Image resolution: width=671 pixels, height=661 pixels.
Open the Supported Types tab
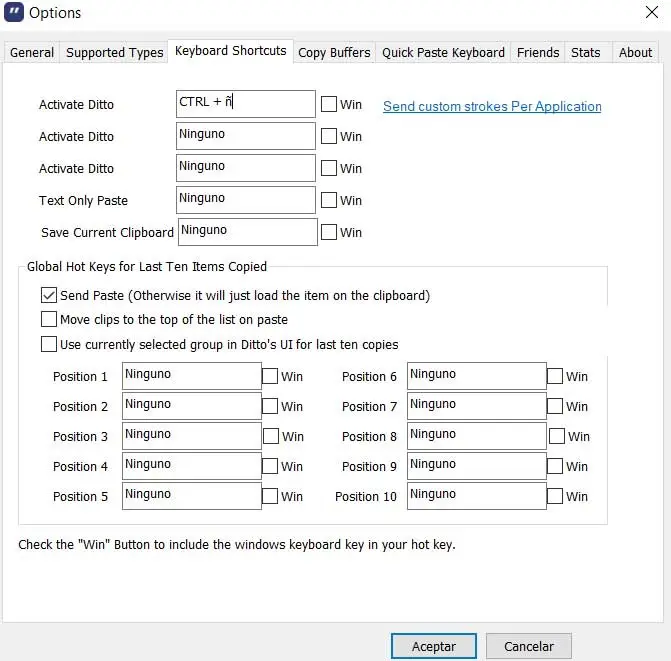click(x=114, y=52)
